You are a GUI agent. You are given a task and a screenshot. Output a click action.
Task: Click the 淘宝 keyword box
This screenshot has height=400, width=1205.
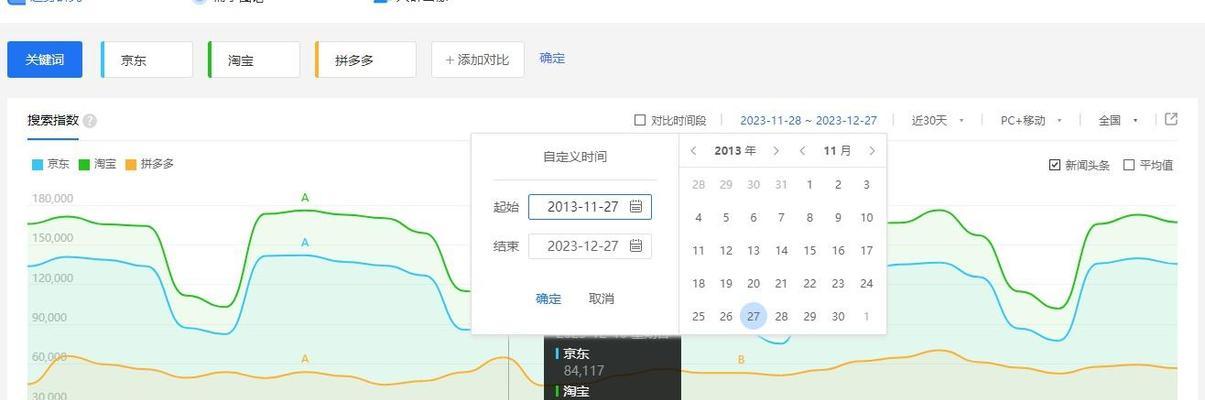[x=254, y=60]
